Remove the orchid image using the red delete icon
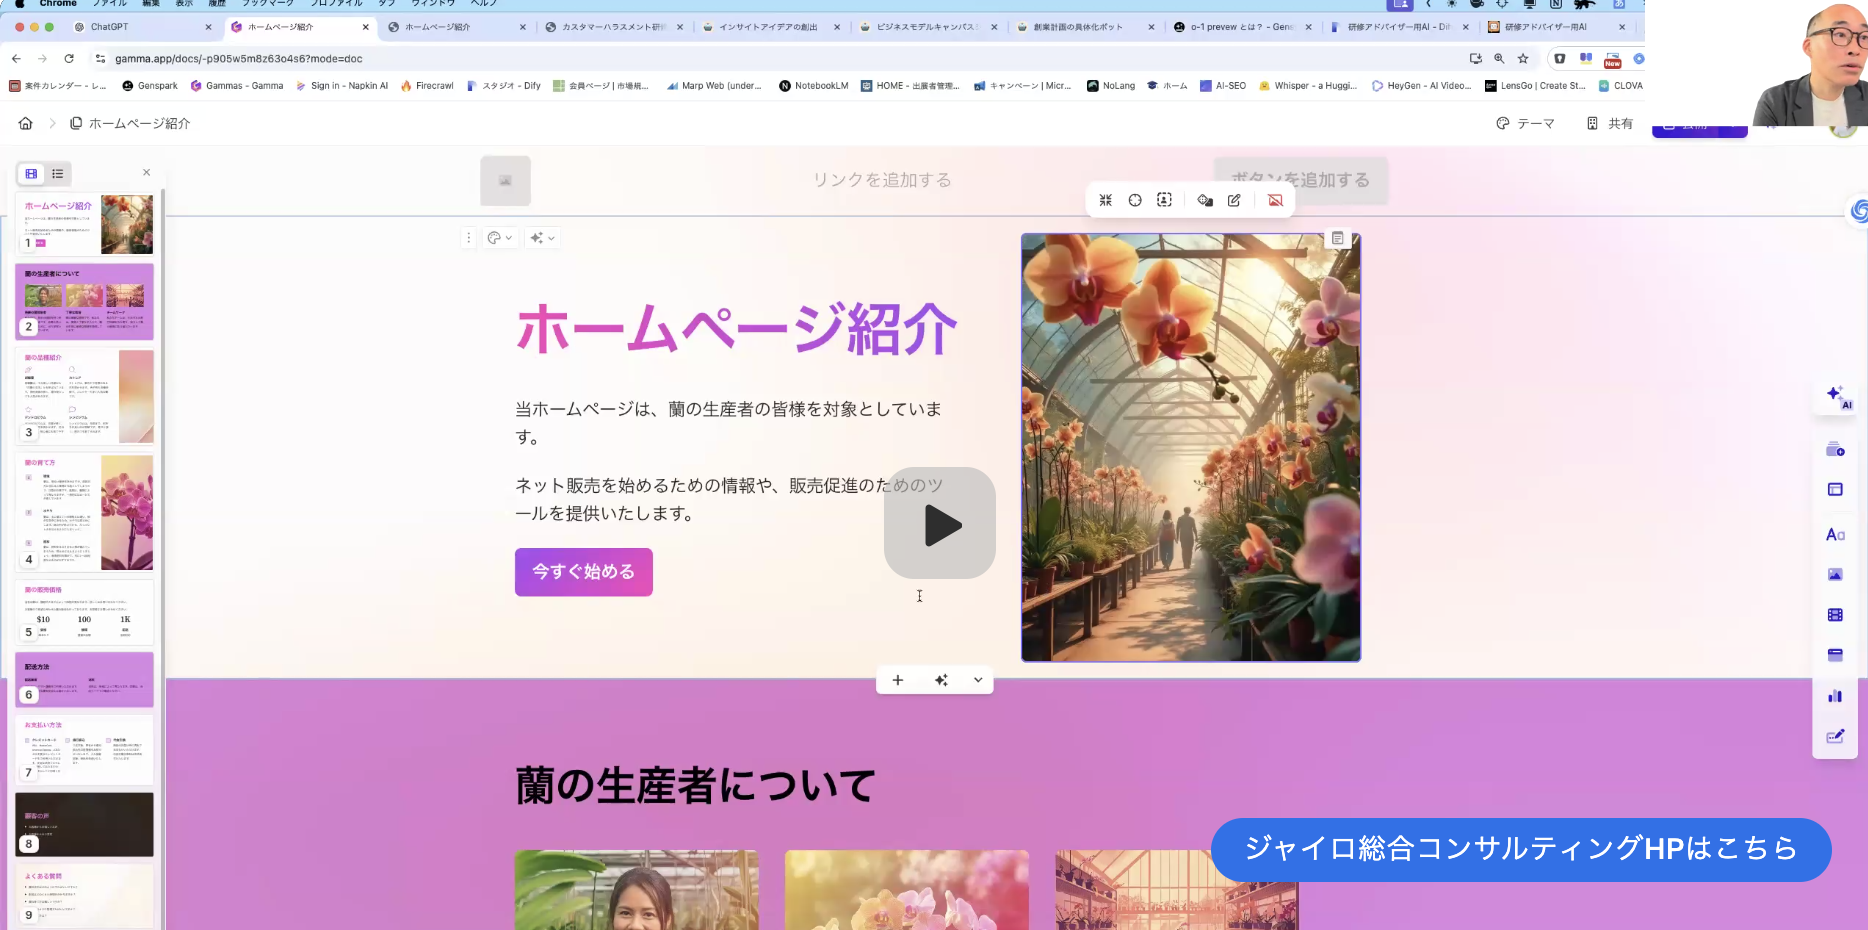The height and width of the screenshot is (930, 1868). 1274,200
